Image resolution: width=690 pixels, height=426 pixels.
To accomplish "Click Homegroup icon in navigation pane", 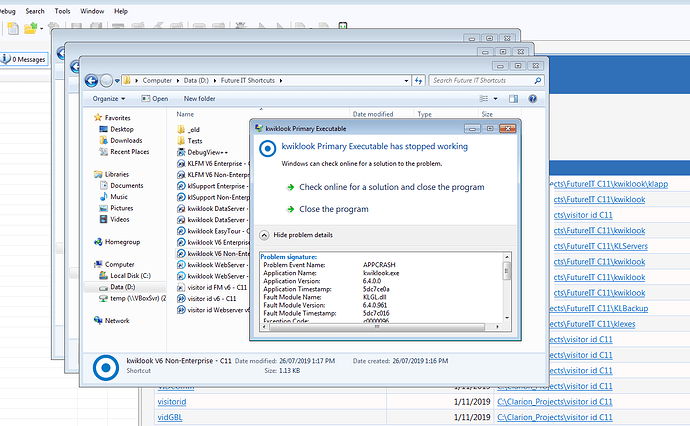I will pos(98,242).
